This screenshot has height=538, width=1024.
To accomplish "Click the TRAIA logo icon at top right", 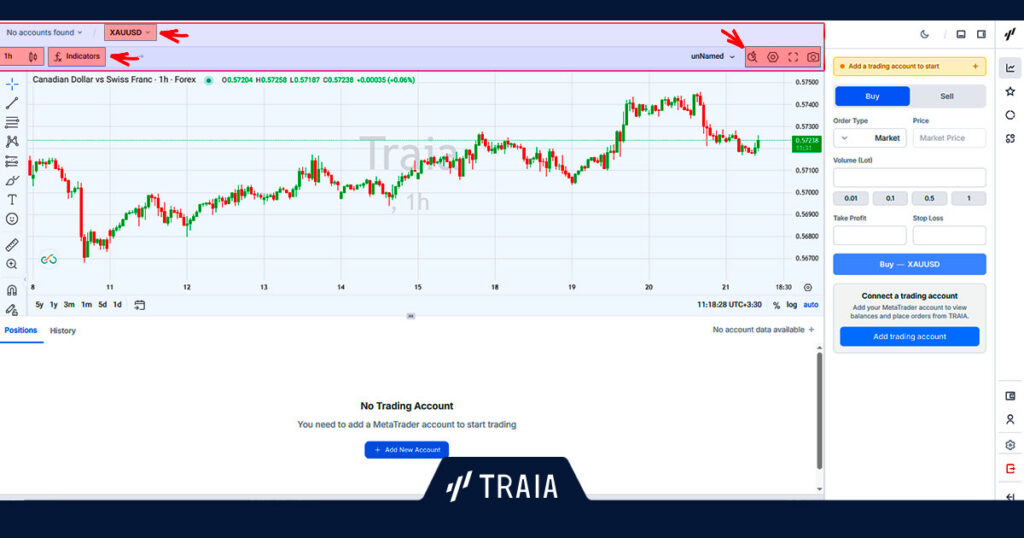I will pos(1010,34).
